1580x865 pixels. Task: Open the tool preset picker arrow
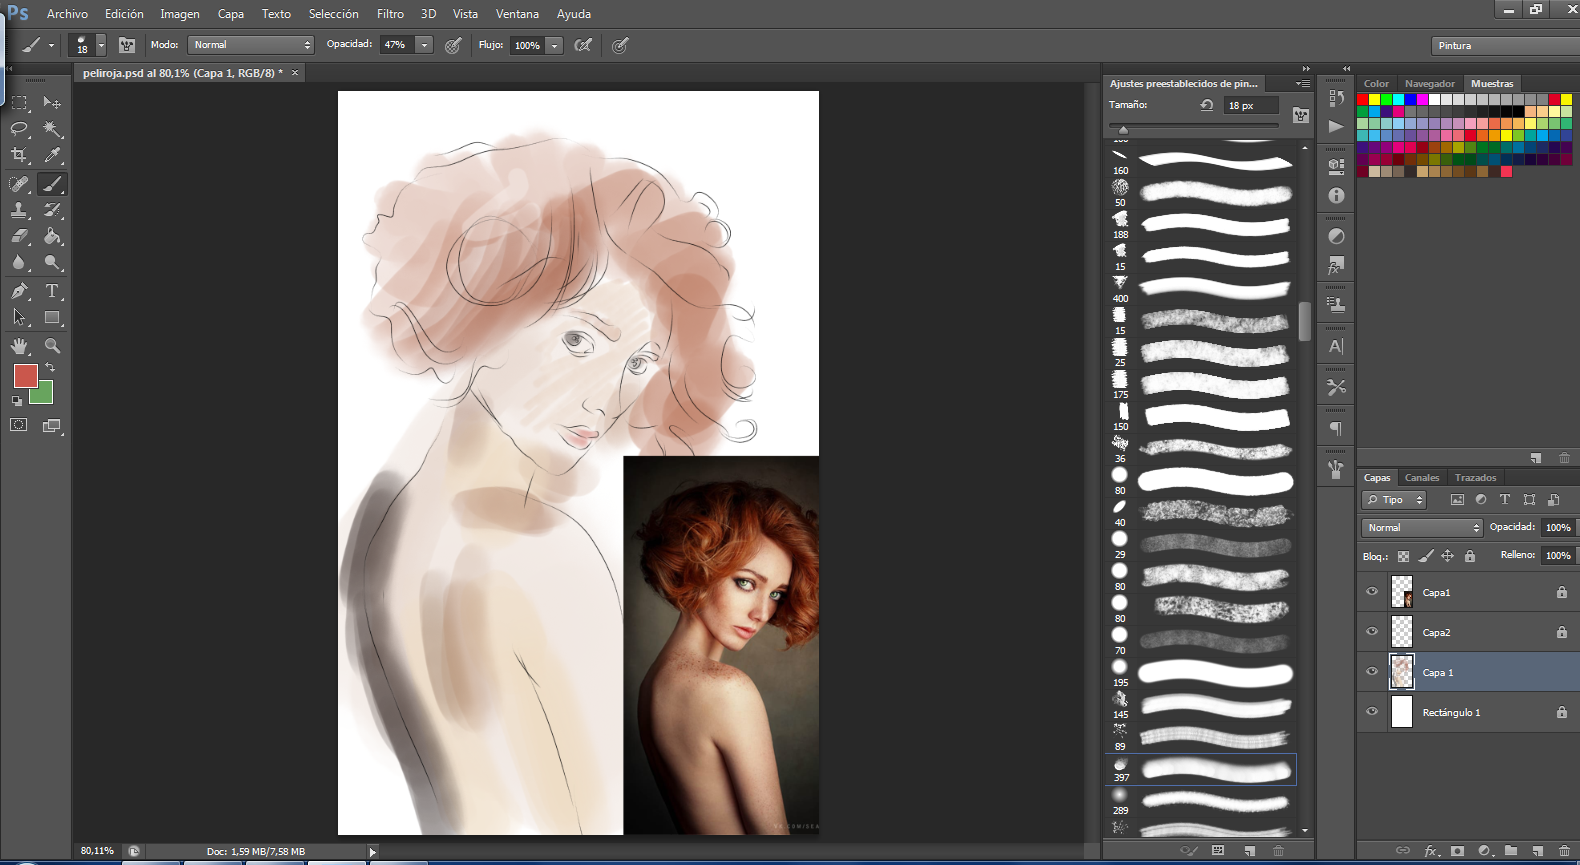pyautogui.click(x=51, y=45)
